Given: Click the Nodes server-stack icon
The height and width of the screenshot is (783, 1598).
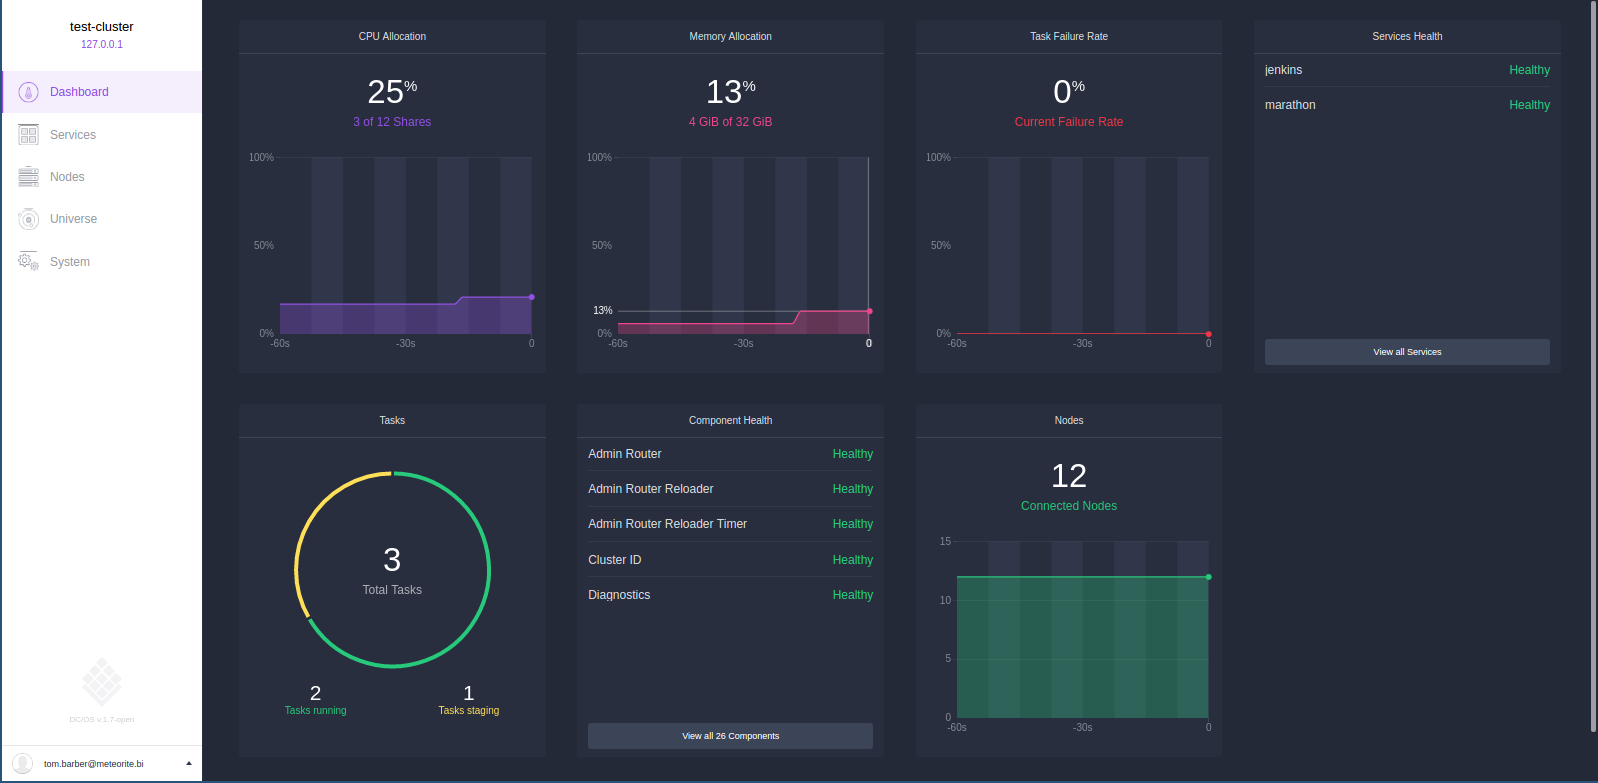Looking at the screenshot, I should [29, 177].
